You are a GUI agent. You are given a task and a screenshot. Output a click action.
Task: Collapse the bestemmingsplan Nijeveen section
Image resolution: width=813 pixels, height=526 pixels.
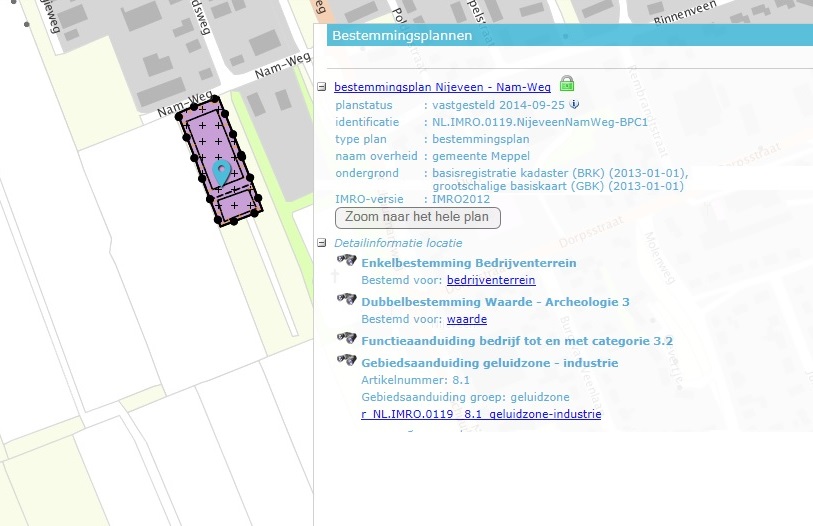(x=322, y=88)
